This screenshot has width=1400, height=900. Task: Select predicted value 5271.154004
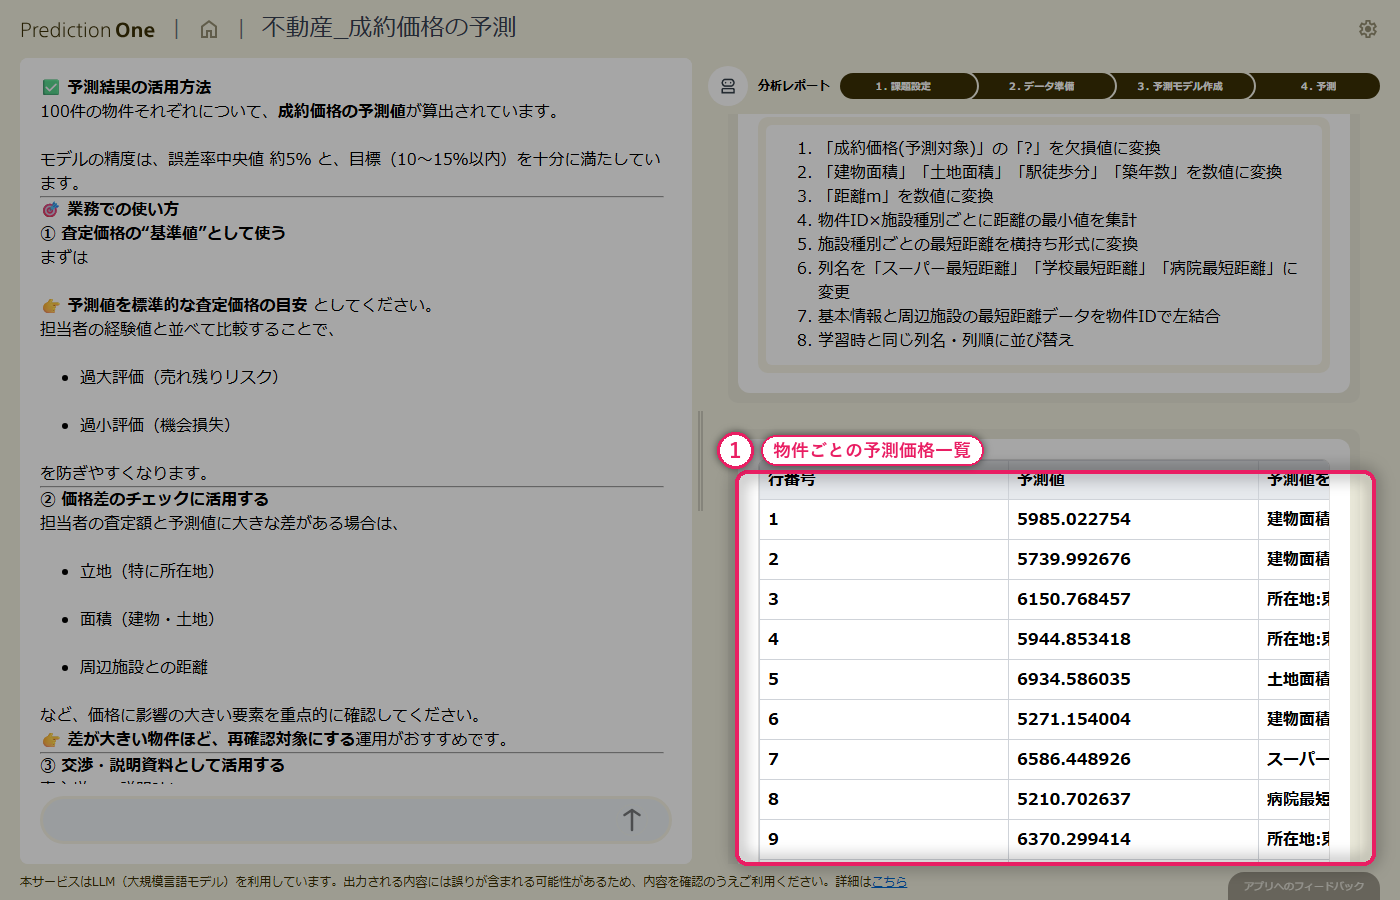point(1074,719)
